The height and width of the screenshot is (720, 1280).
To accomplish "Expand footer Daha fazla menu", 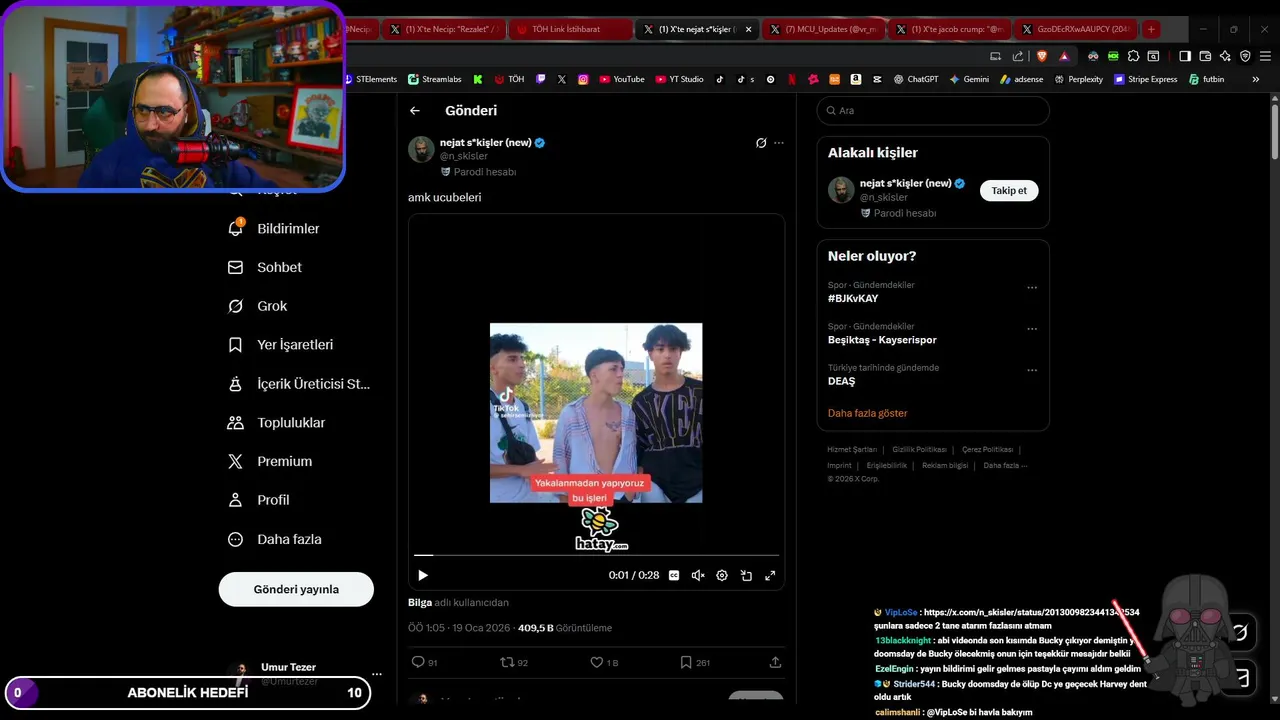I will [1005, 465].
